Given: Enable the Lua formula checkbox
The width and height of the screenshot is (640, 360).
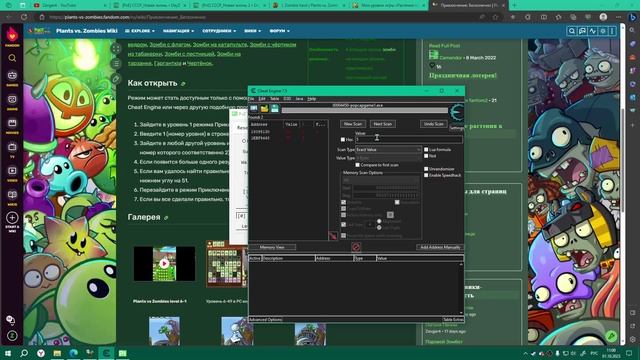Looking at the screenshot, I should 426,150.
